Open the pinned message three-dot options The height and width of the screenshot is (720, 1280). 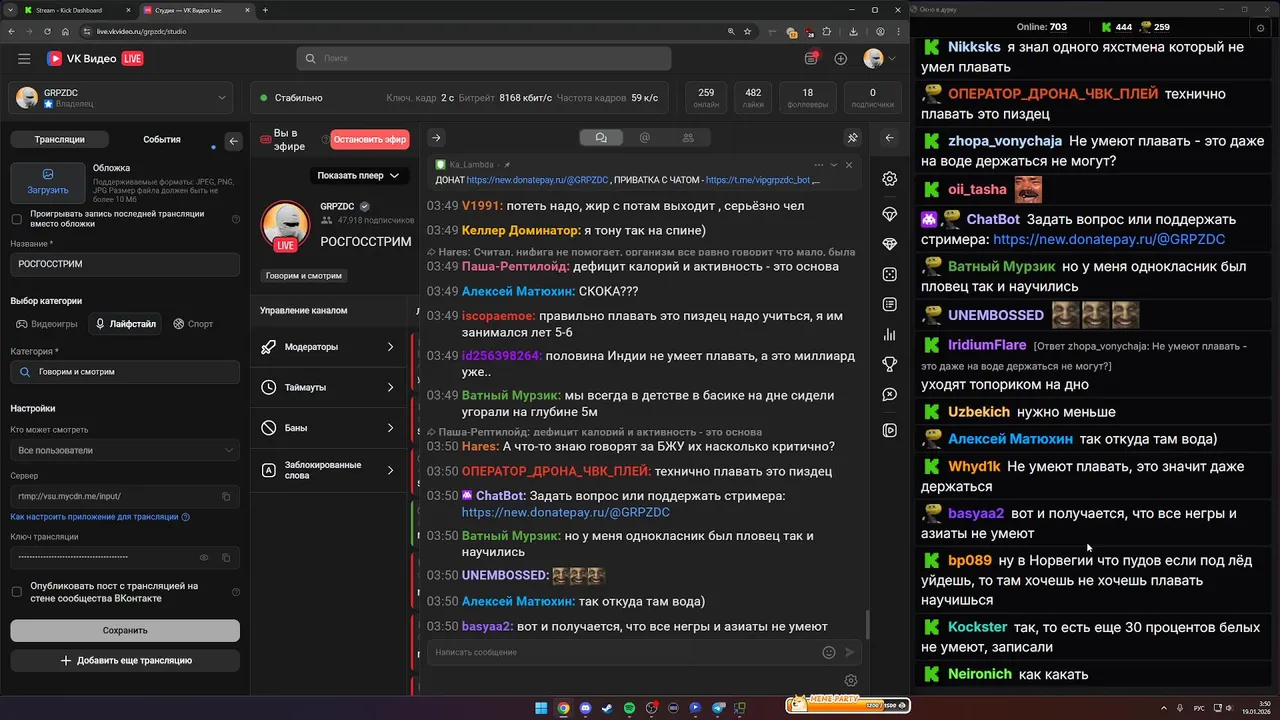pyautogui.click(x=819, y=165)
